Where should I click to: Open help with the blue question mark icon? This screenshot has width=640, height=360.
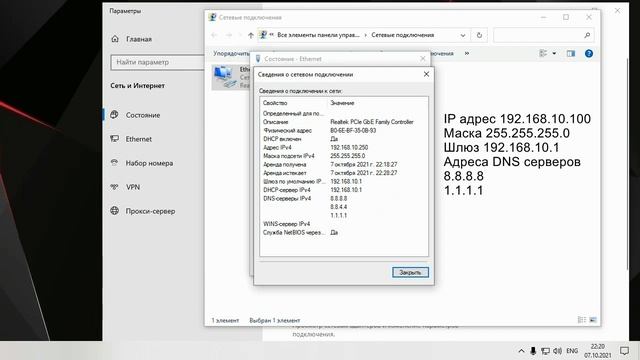pyautogui.click(x=589, y=53)
